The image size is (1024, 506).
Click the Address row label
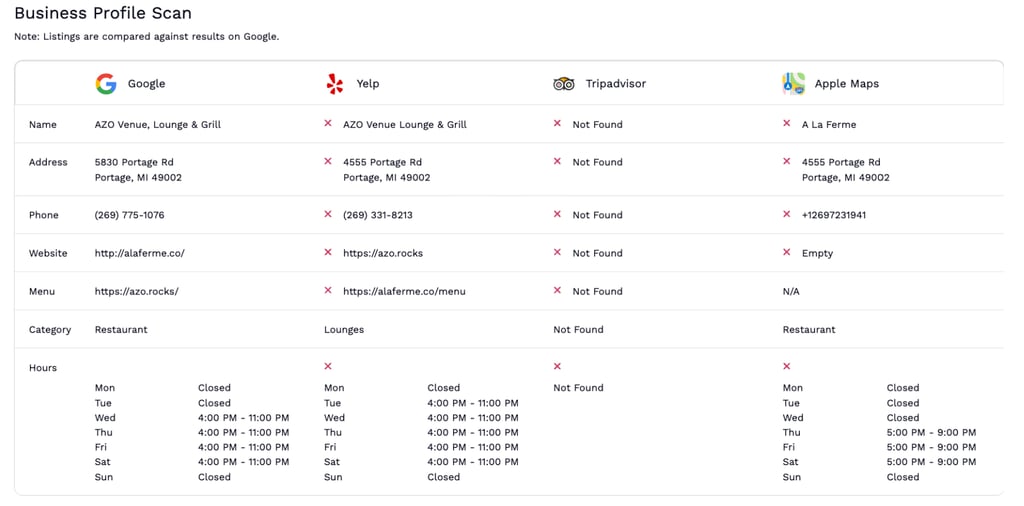(x=48, y=162)
